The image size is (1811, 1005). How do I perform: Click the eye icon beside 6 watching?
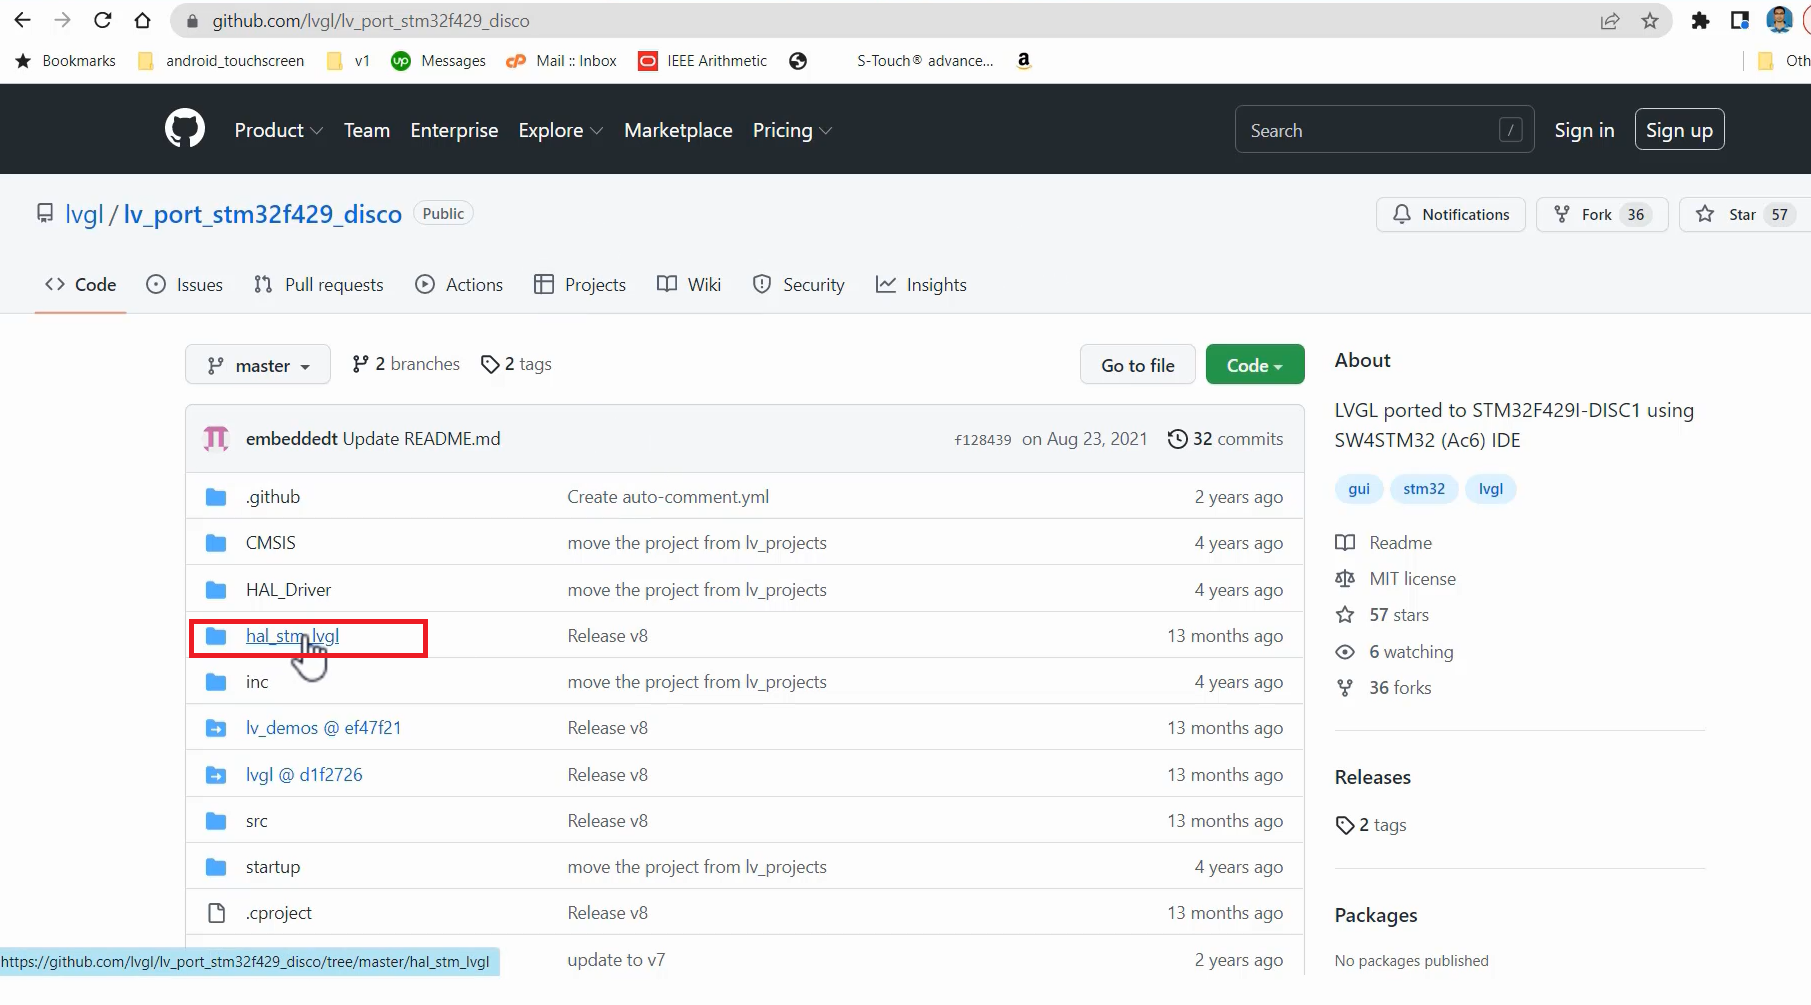(1345, 652)
